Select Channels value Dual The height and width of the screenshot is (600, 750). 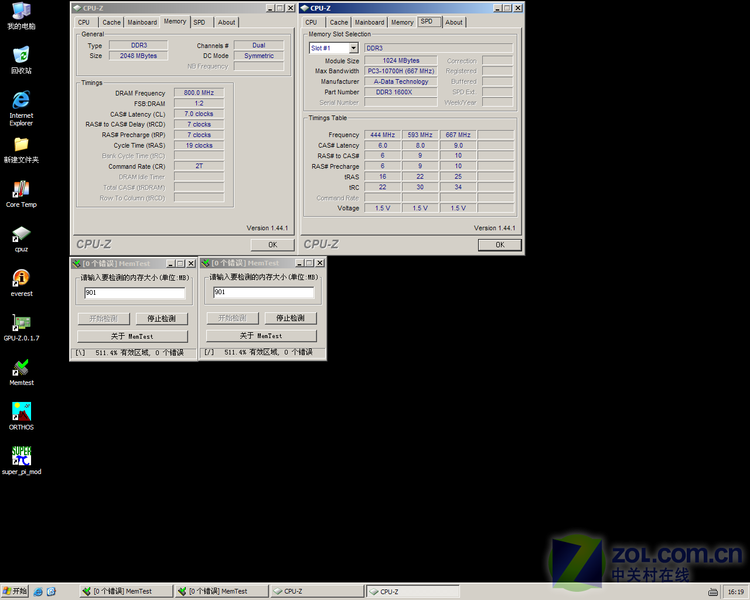click(259, 45)
